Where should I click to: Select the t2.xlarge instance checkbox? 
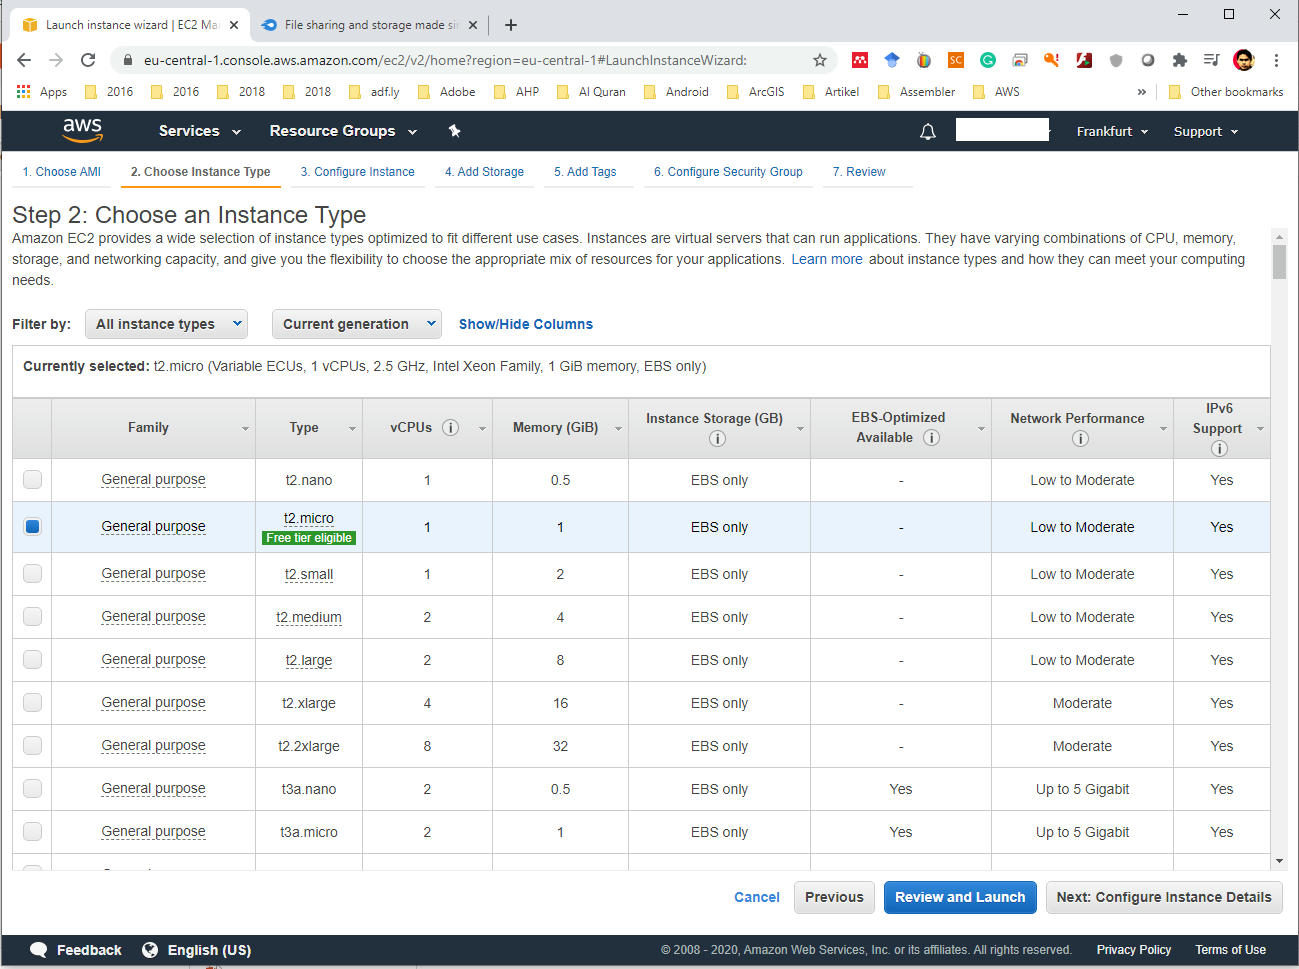tap(33, 702)
